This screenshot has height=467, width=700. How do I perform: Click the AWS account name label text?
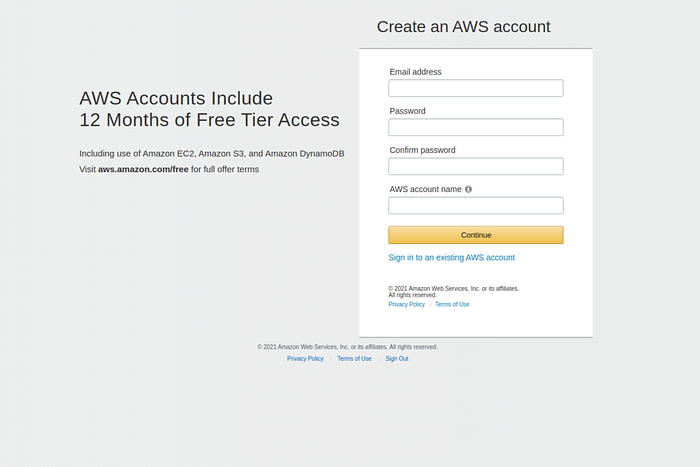click(x=425, y=189)
